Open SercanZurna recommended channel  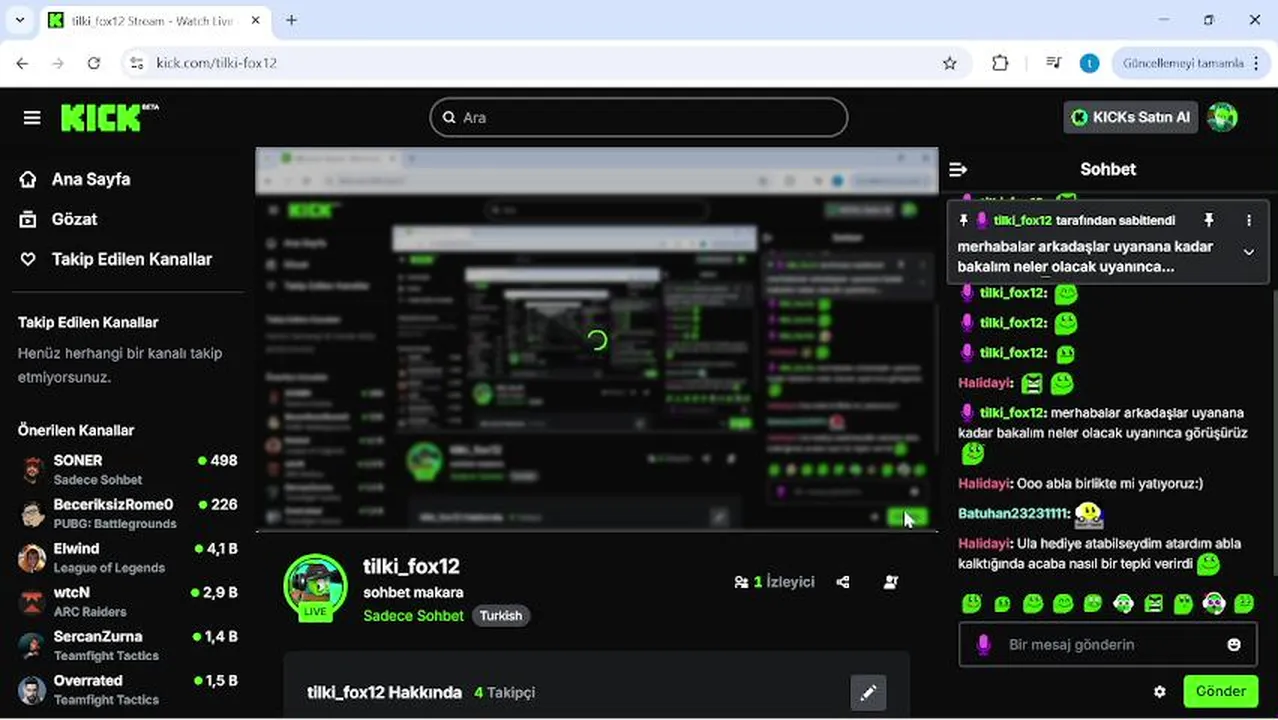[128, 645]
